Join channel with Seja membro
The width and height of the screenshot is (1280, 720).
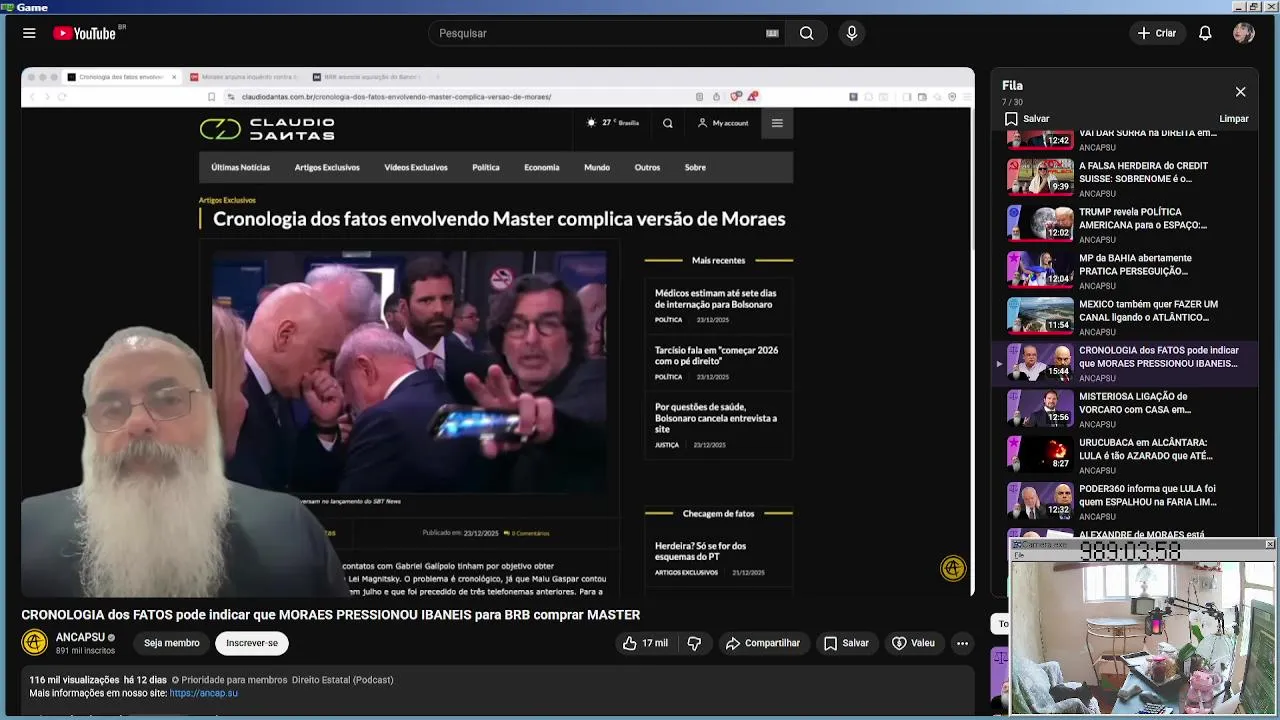click(171, 643)
